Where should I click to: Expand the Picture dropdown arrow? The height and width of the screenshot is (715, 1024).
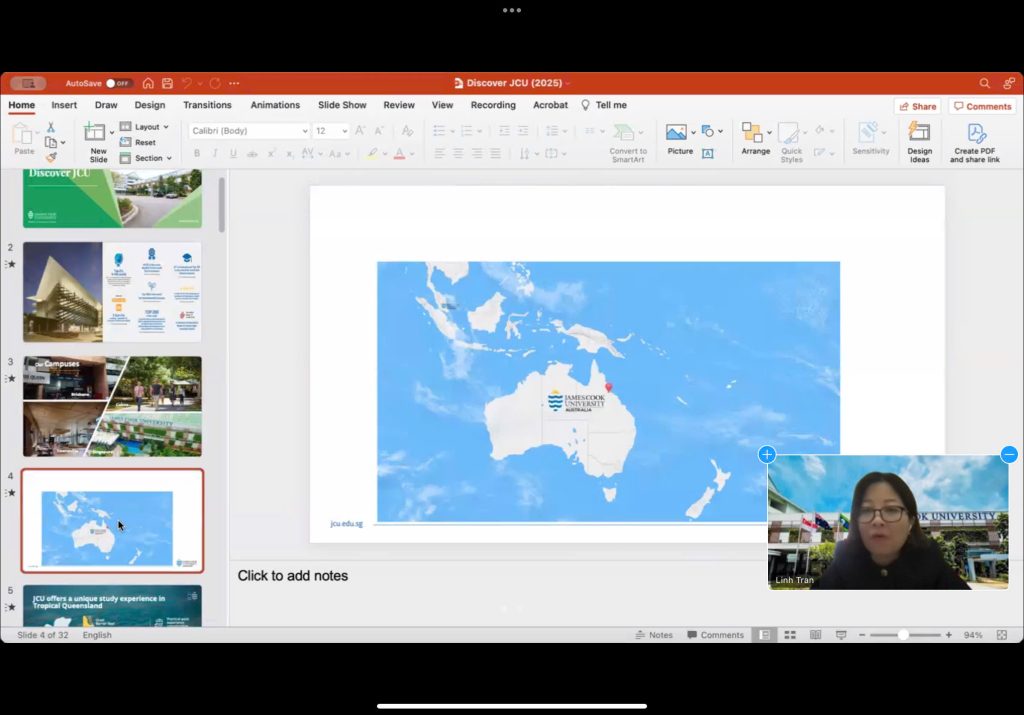point(693,133)
